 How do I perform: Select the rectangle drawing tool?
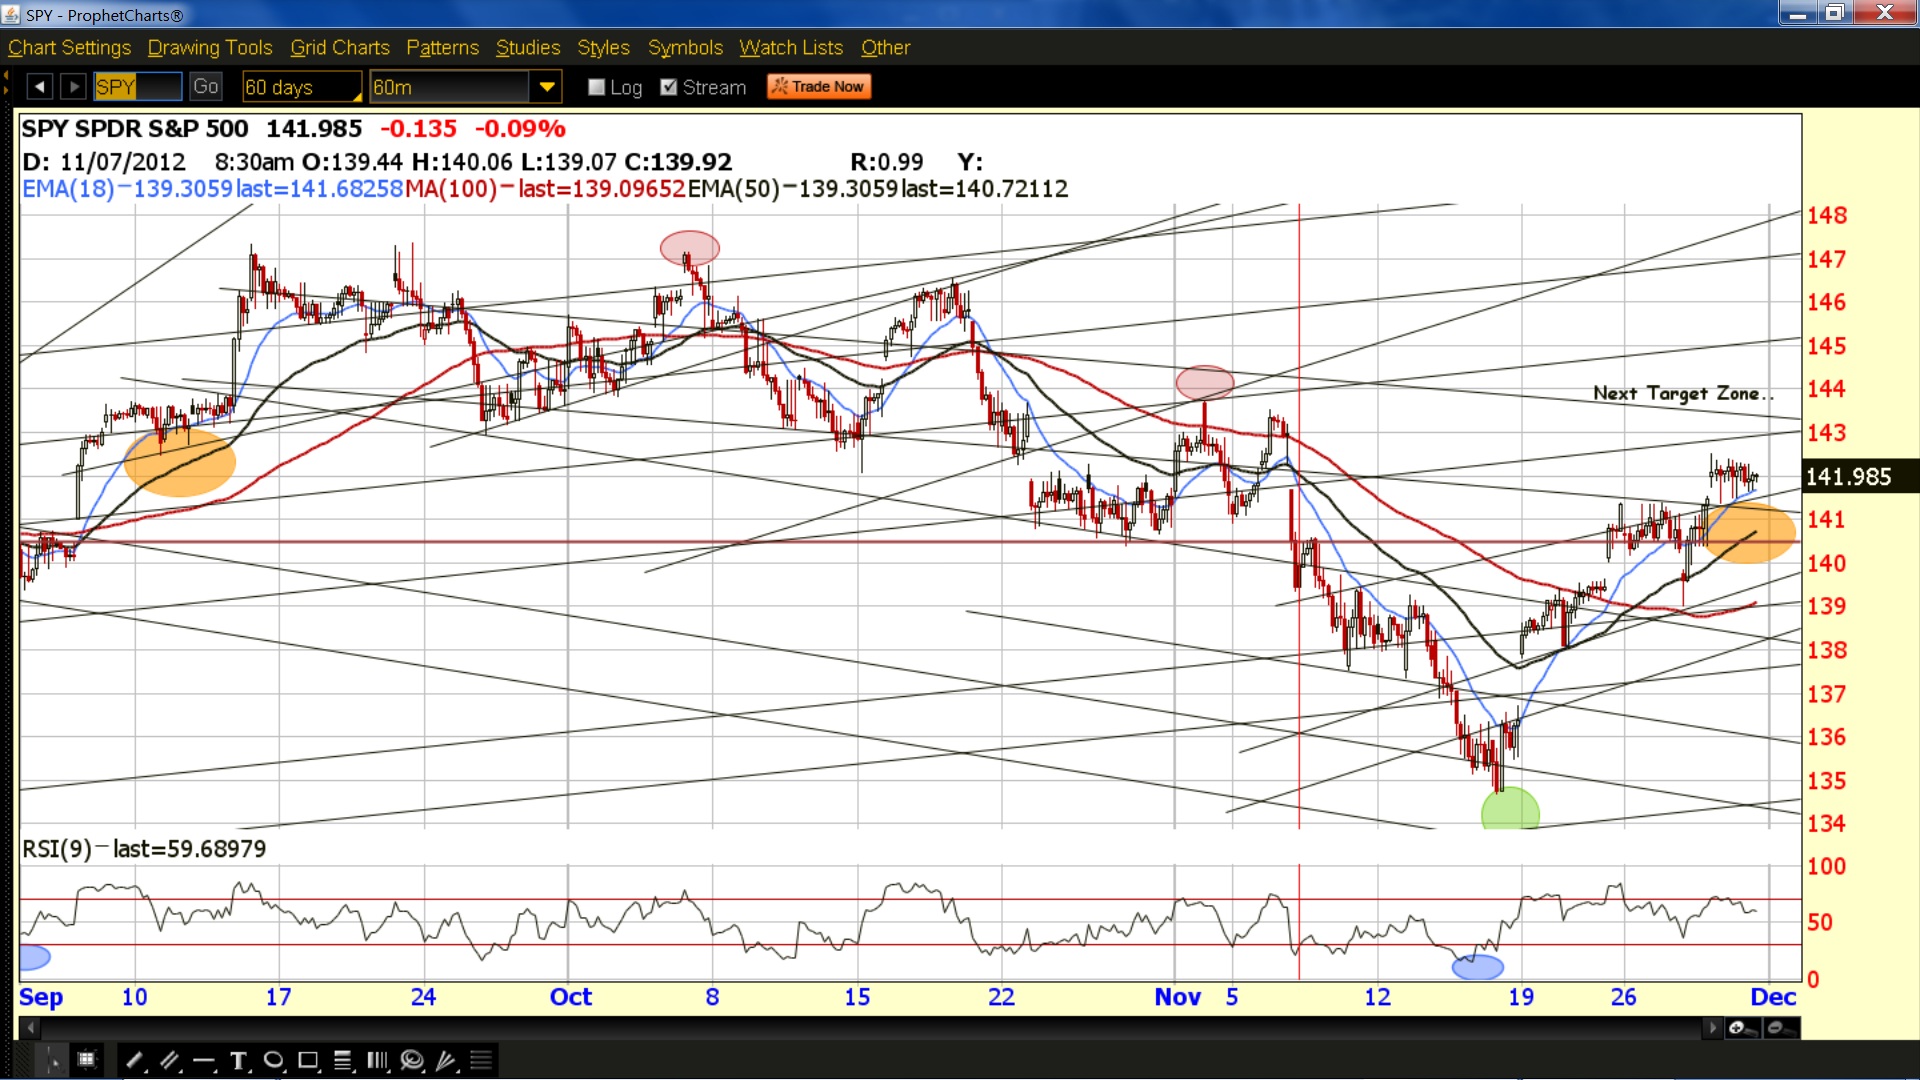308,1060
